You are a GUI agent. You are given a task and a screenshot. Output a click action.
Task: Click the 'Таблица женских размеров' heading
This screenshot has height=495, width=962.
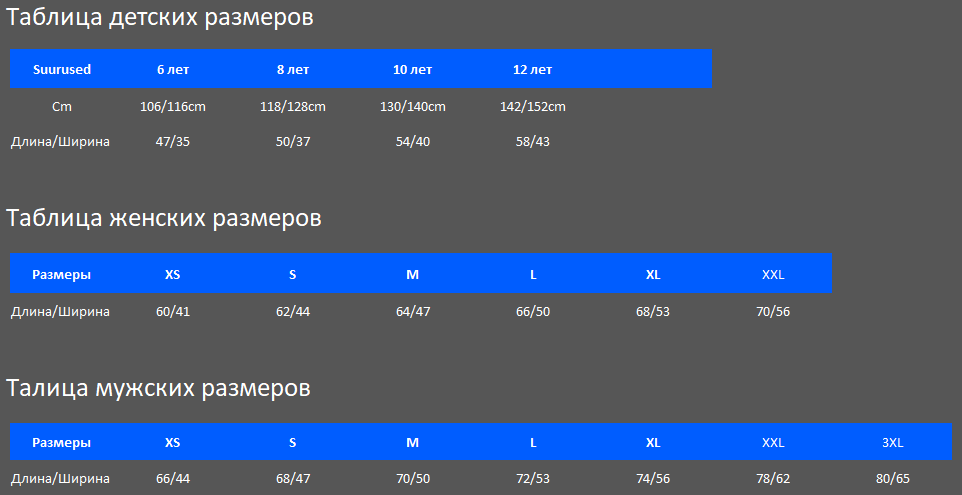coord(164,218)
